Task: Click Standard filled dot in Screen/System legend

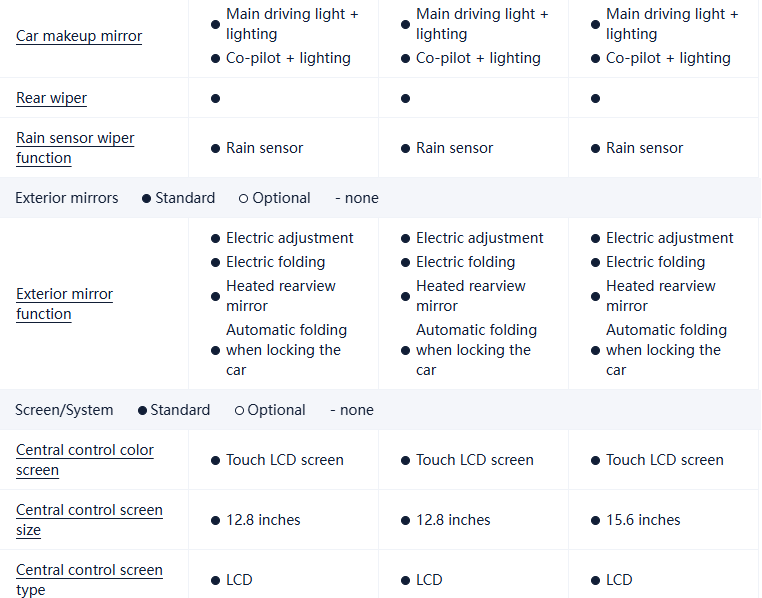Action: [x=142, y=410]
